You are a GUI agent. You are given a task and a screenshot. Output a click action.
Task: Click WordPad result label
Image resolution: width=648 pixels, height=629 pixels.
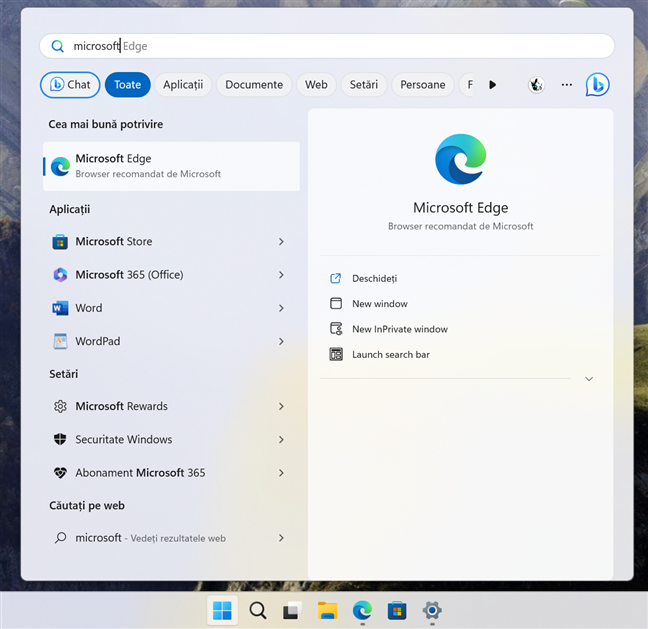coord(98,341)
